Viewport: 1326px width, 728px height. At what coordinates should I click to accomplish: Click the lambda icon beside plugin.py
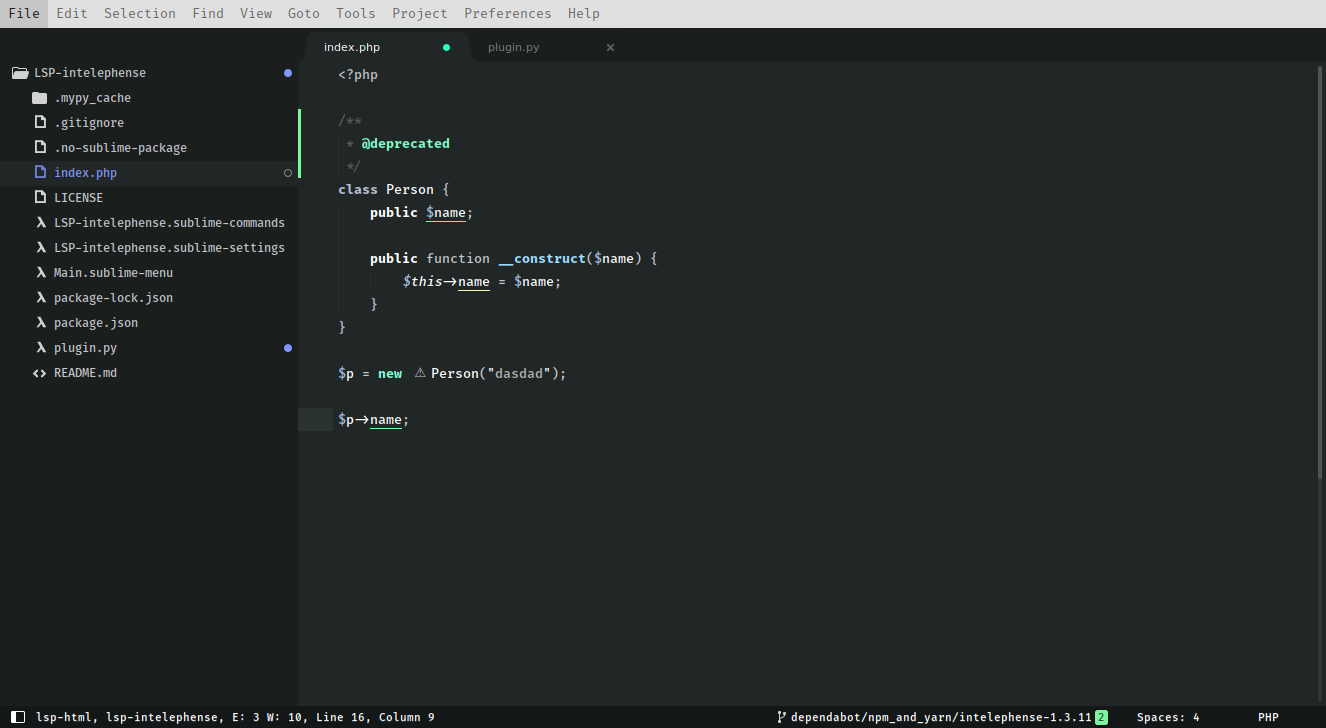(41, 348)
